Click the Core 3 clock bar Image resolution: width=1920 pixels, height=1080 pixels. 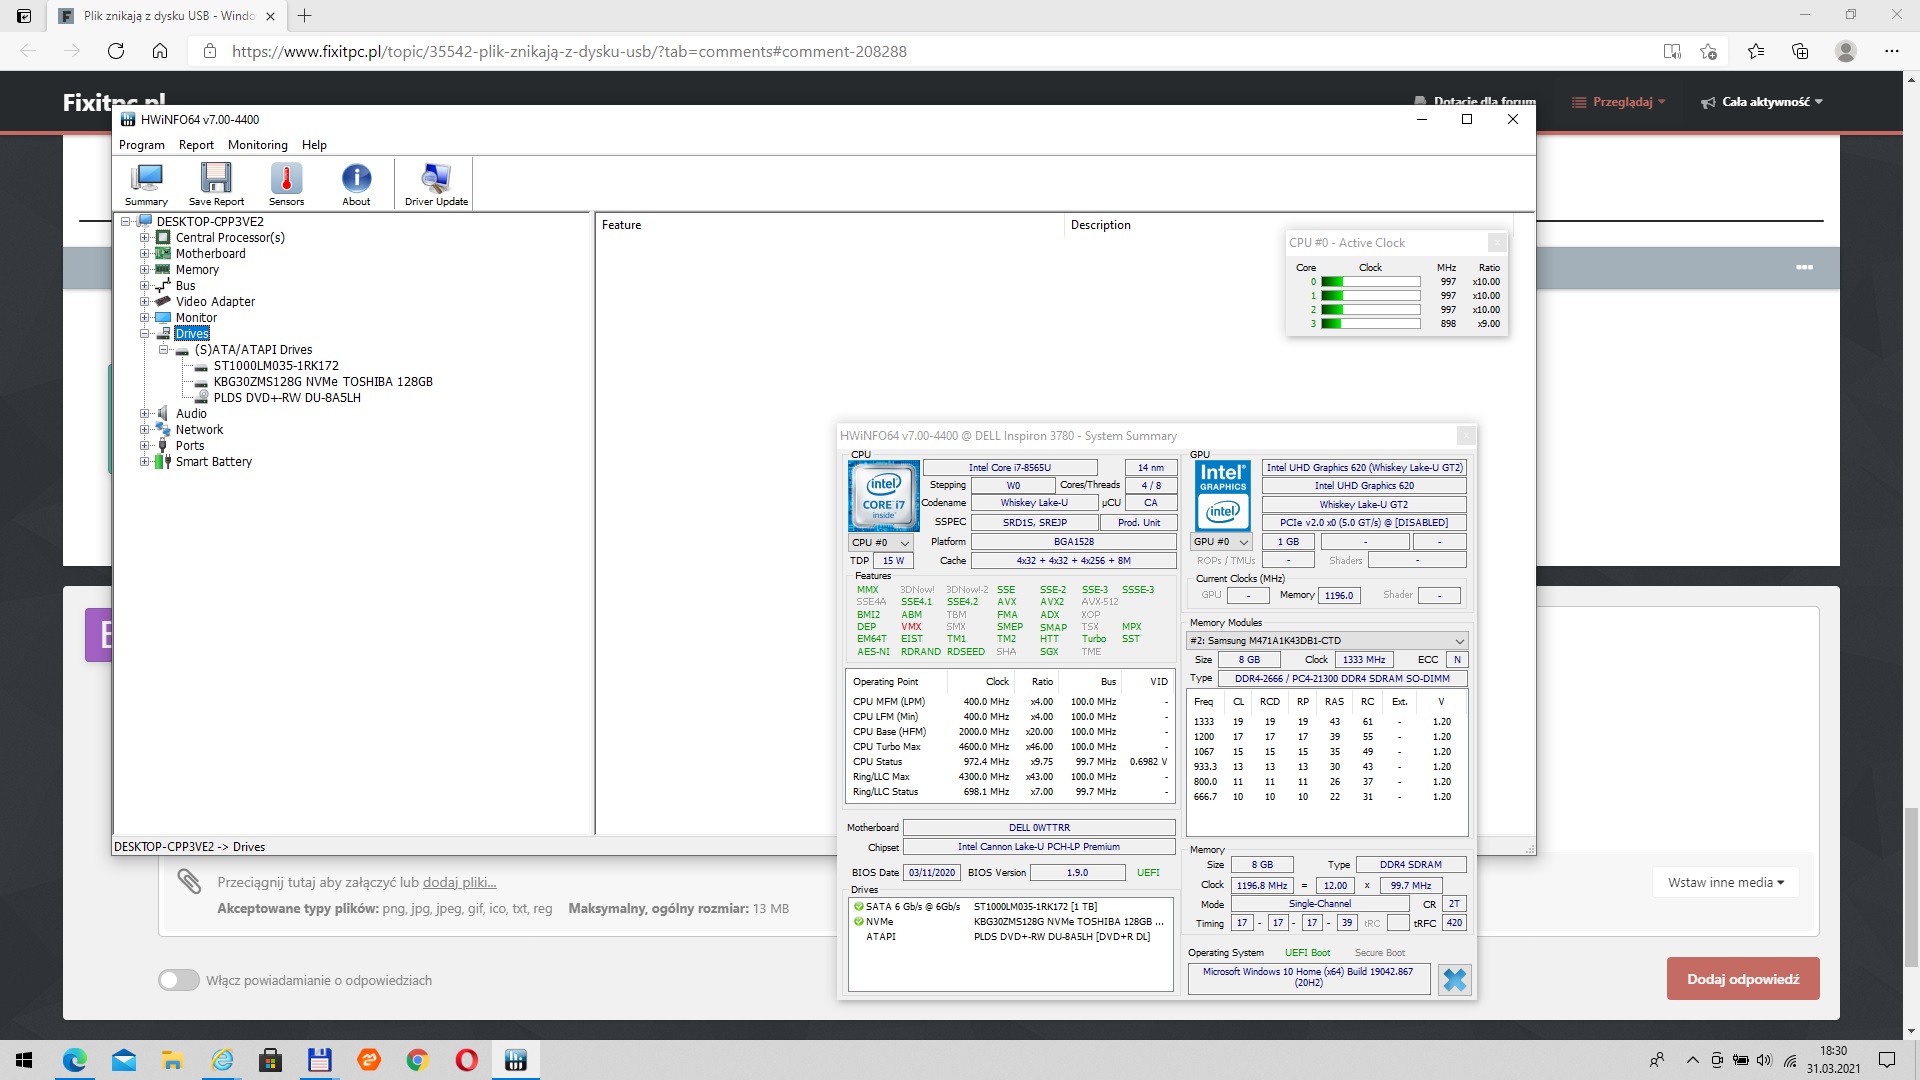(x=1370, y=324)
